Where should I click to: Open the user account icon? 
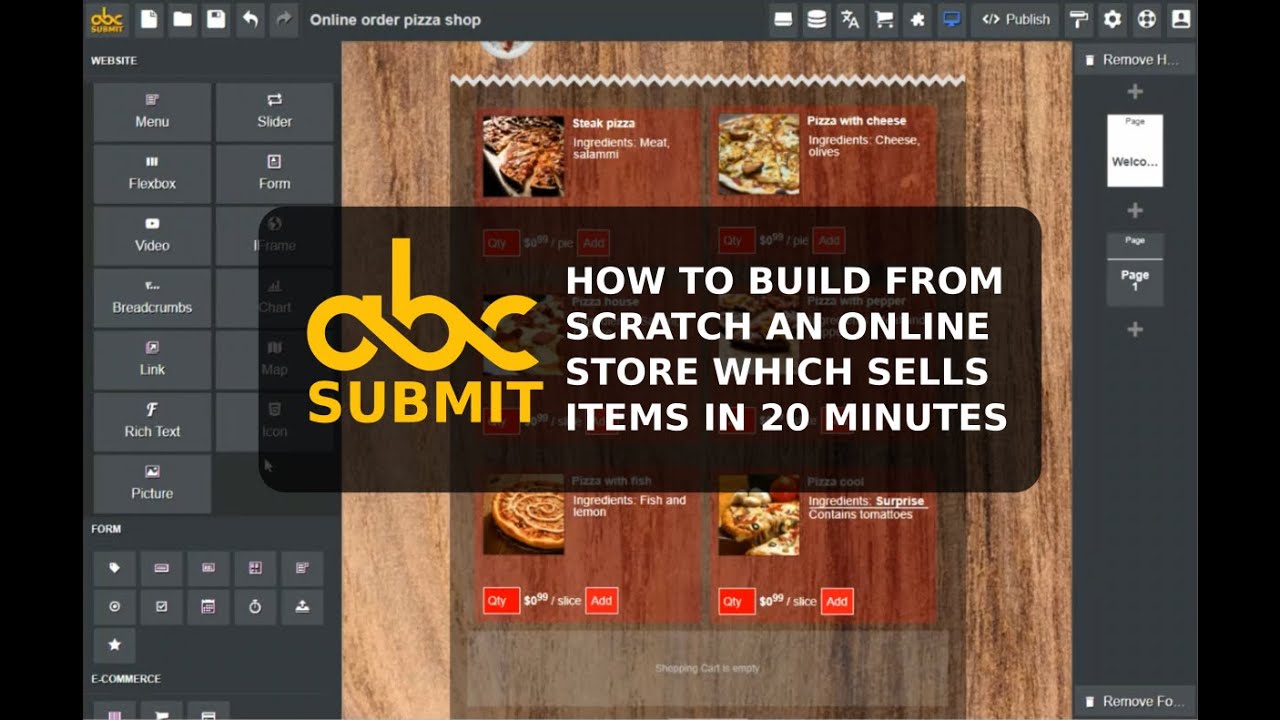(1180, 20)
